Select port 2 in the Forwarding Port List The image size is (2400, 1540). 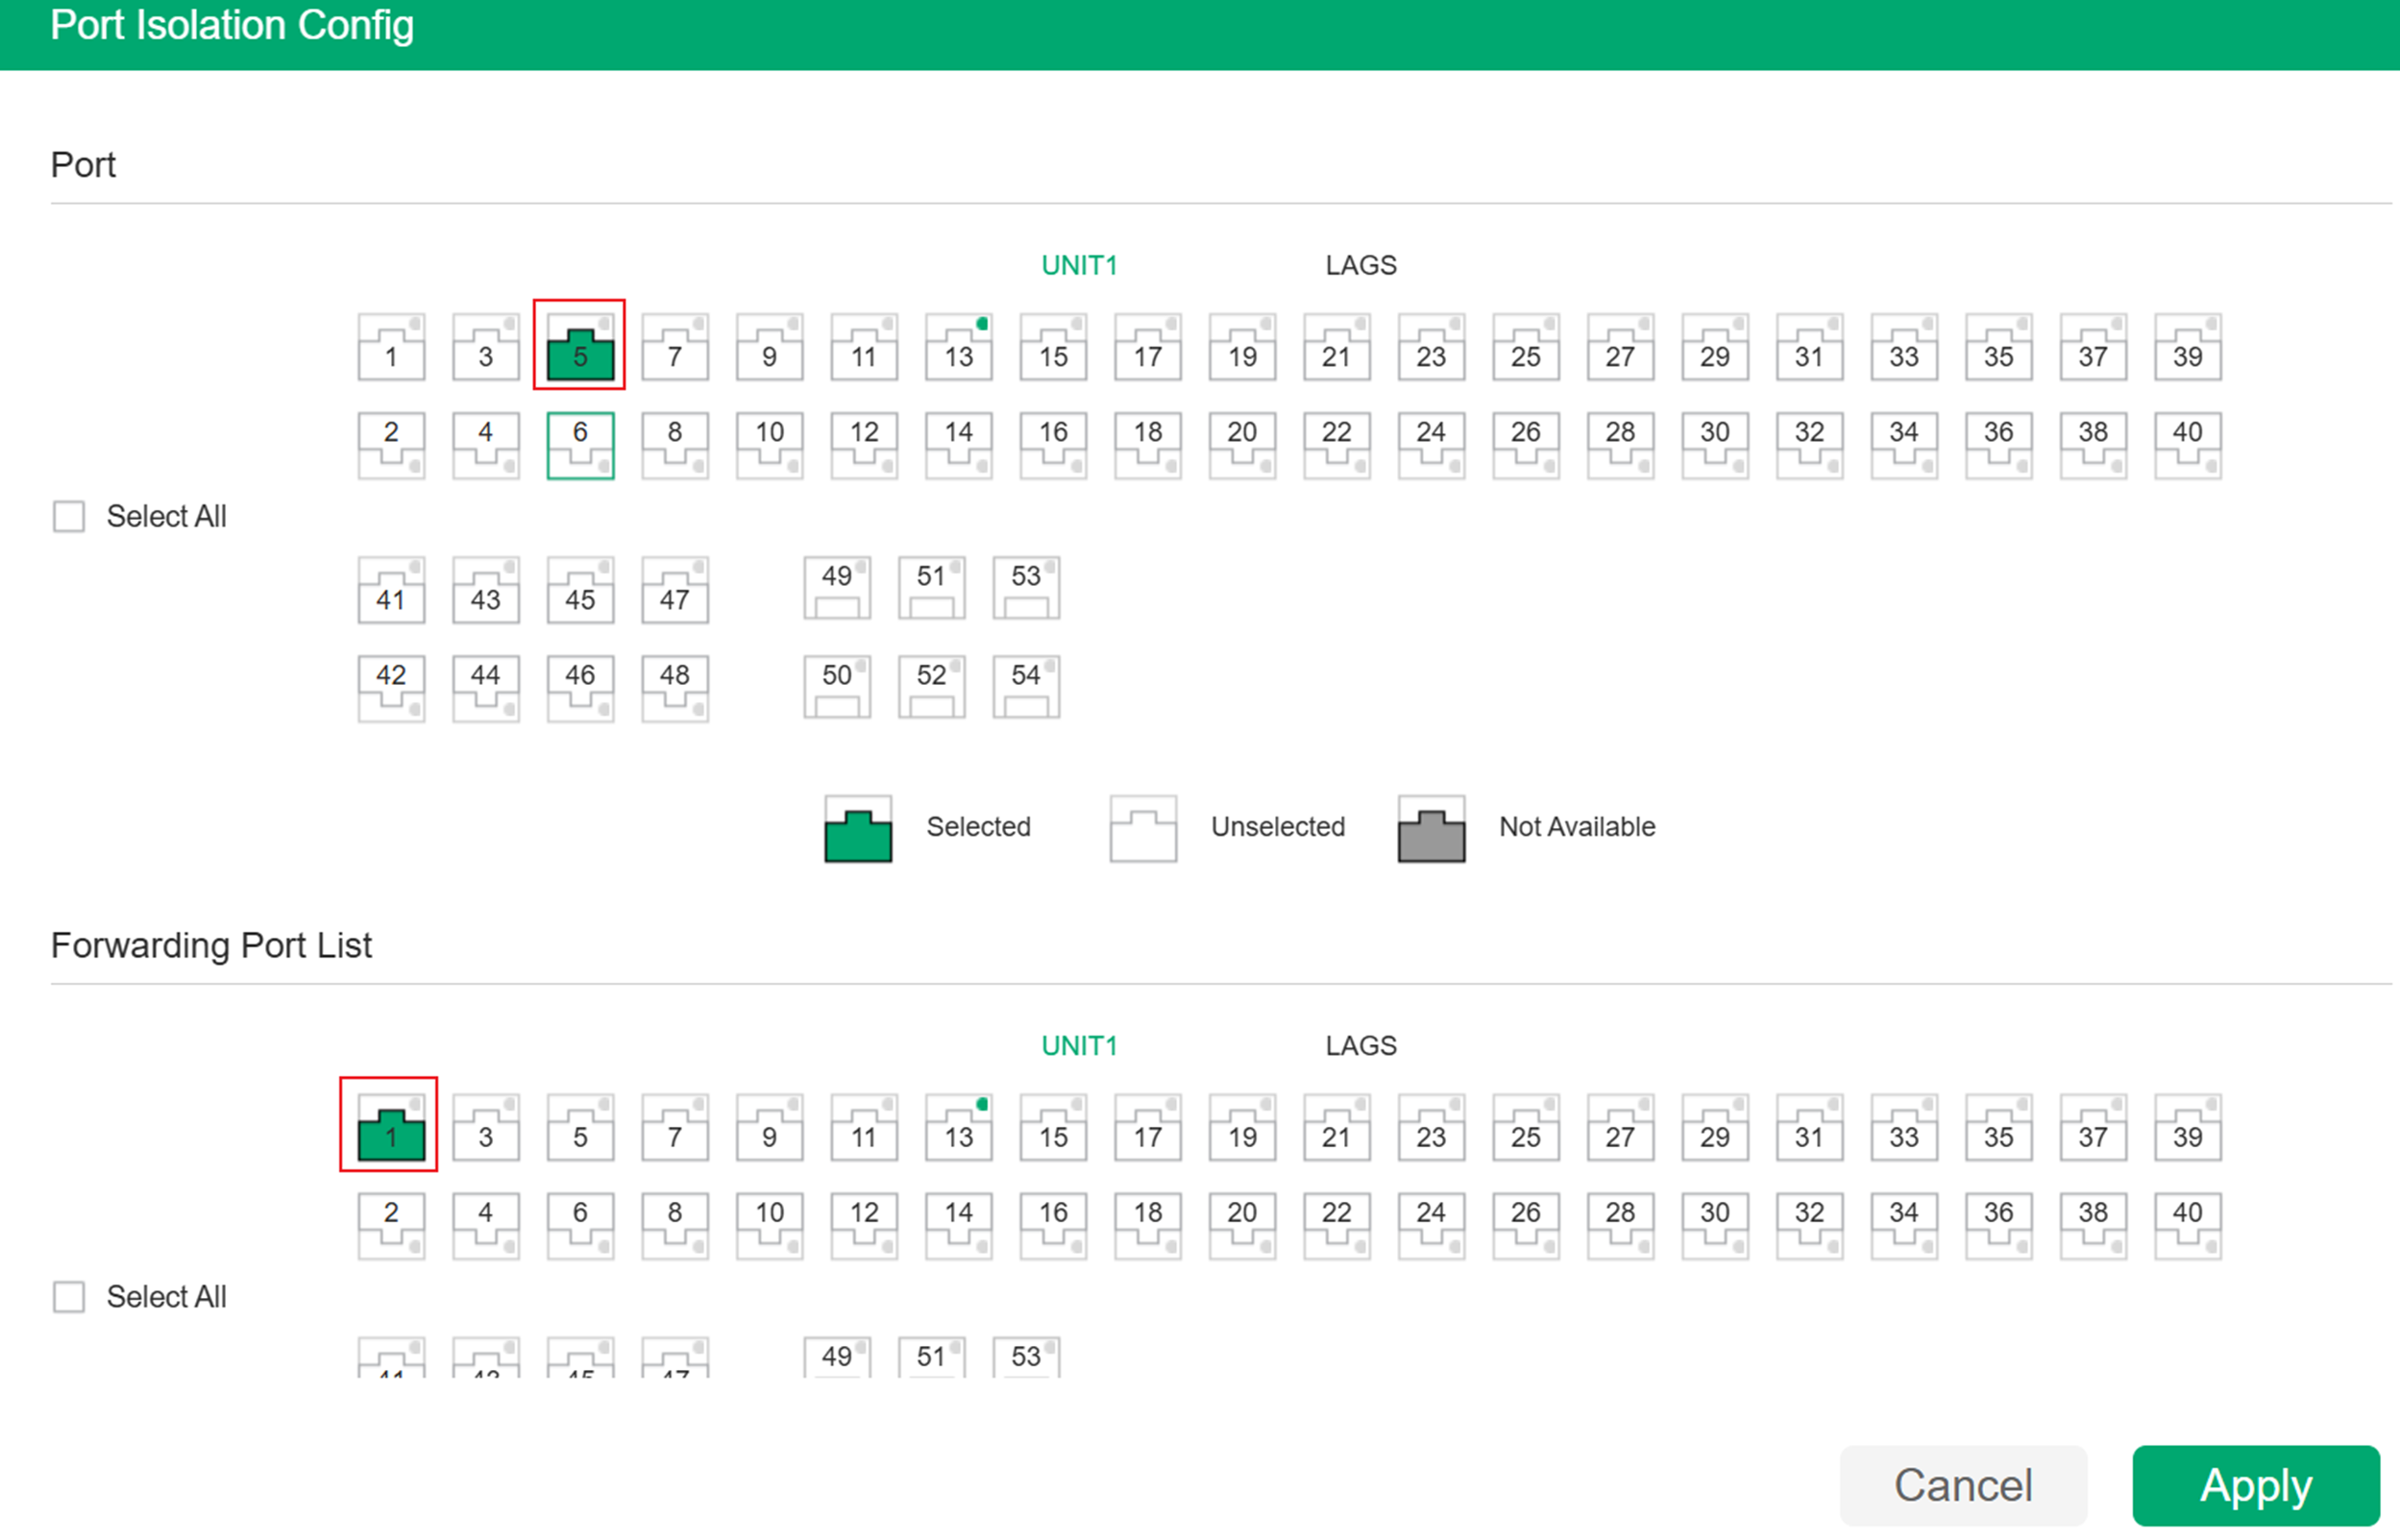390,1225
